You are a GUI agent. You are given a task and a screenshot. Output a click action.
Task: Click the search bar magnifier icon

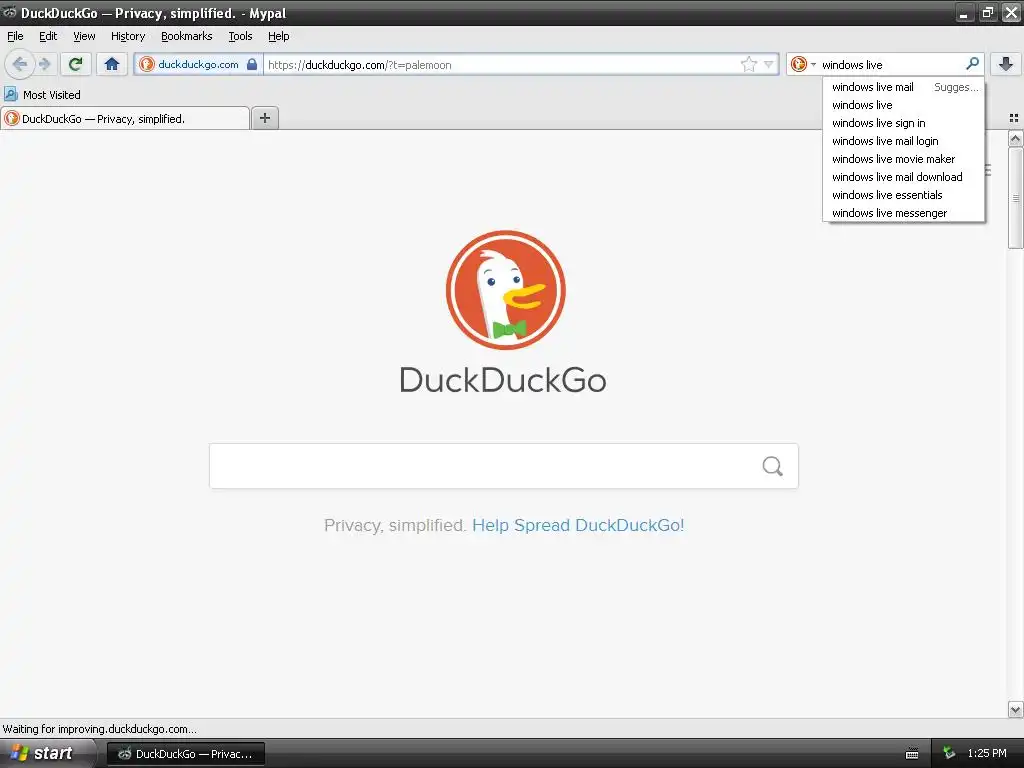(x=972, y=64)
